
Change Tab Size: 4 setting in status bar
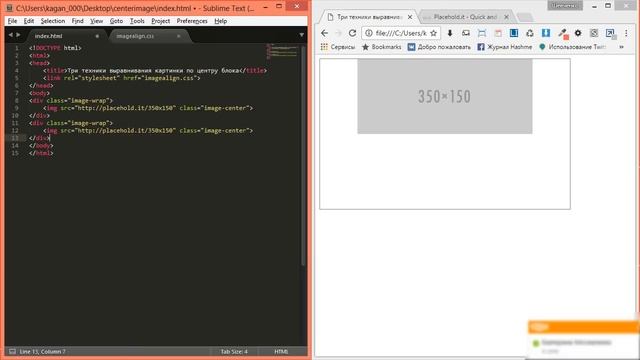234,351
